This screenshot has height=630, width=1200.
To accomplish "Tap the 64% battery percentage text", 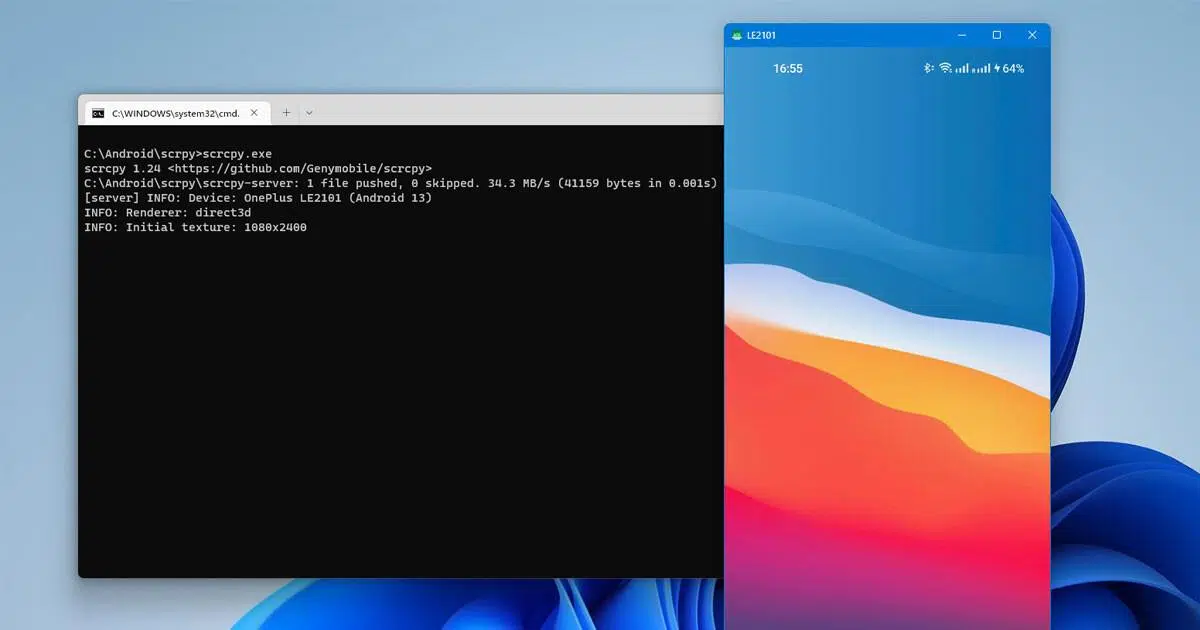I will pyautogui.click(x=1013, y=68).
